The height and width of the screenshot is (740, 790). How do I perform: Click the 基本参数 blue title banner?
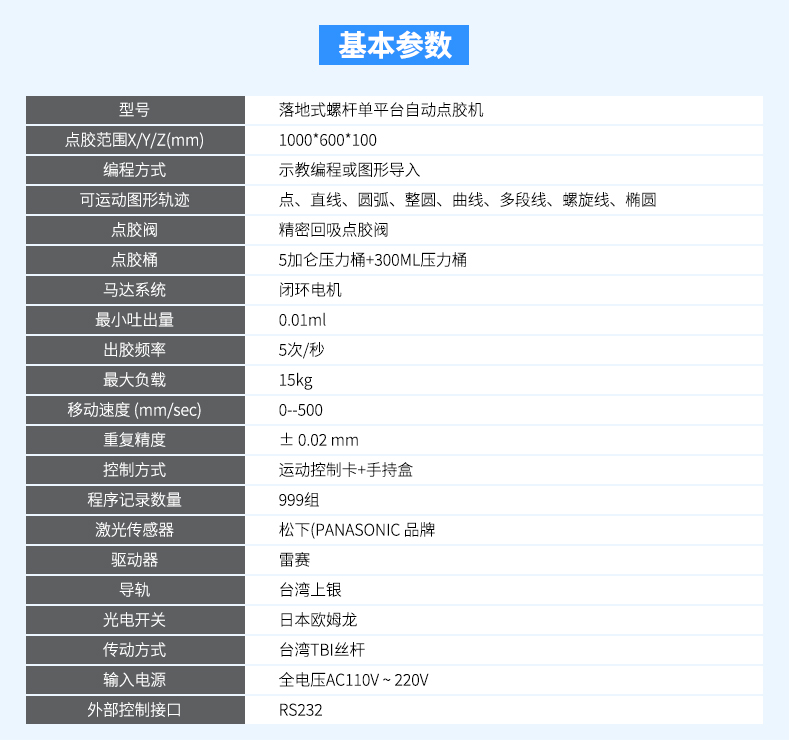[x=394, y=45]
